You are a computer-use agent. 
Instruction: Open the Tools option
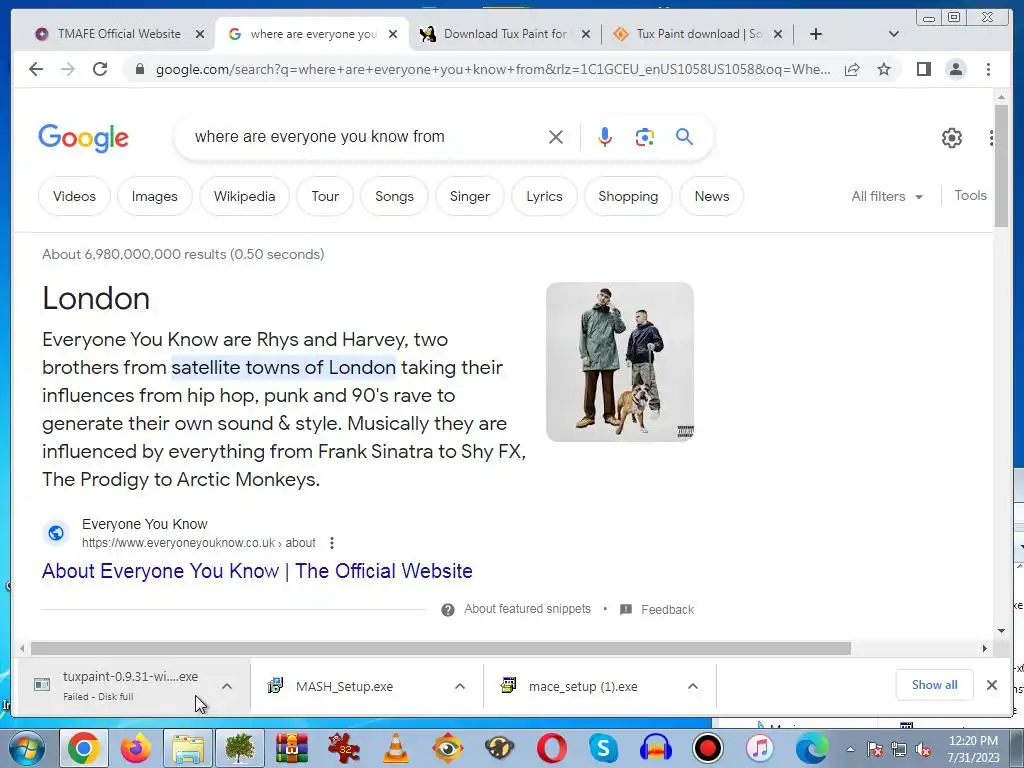click(970, 195)
